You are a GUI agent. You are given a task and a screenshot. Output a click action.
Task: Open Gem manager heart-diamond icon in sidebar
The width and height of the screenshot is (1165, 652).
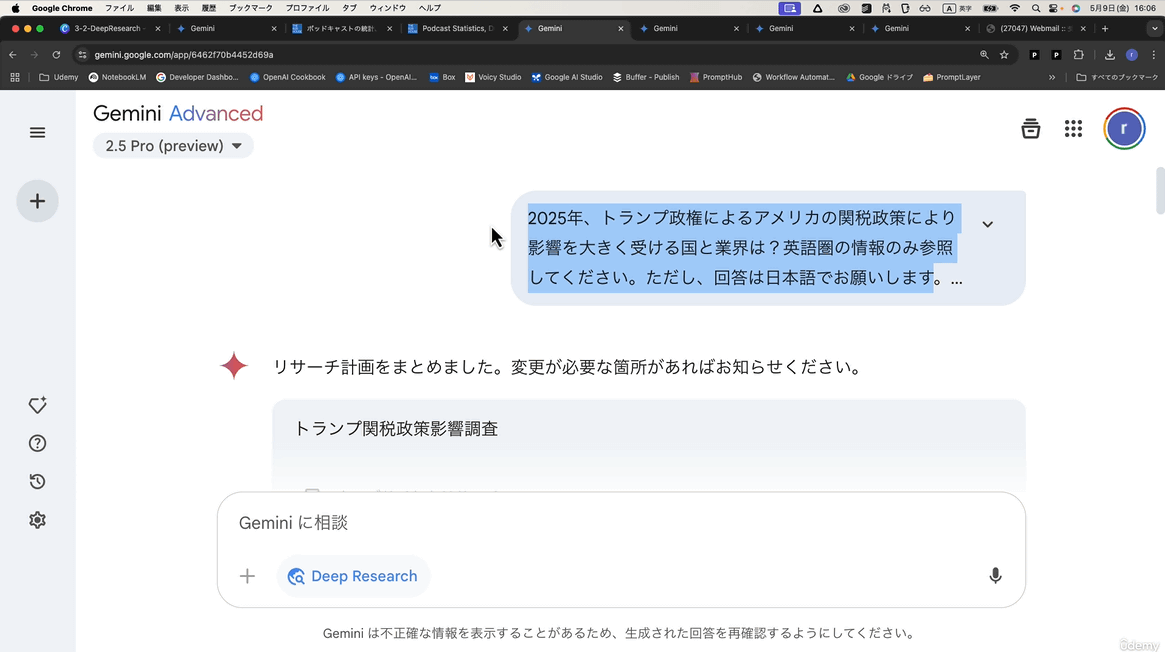37,405
